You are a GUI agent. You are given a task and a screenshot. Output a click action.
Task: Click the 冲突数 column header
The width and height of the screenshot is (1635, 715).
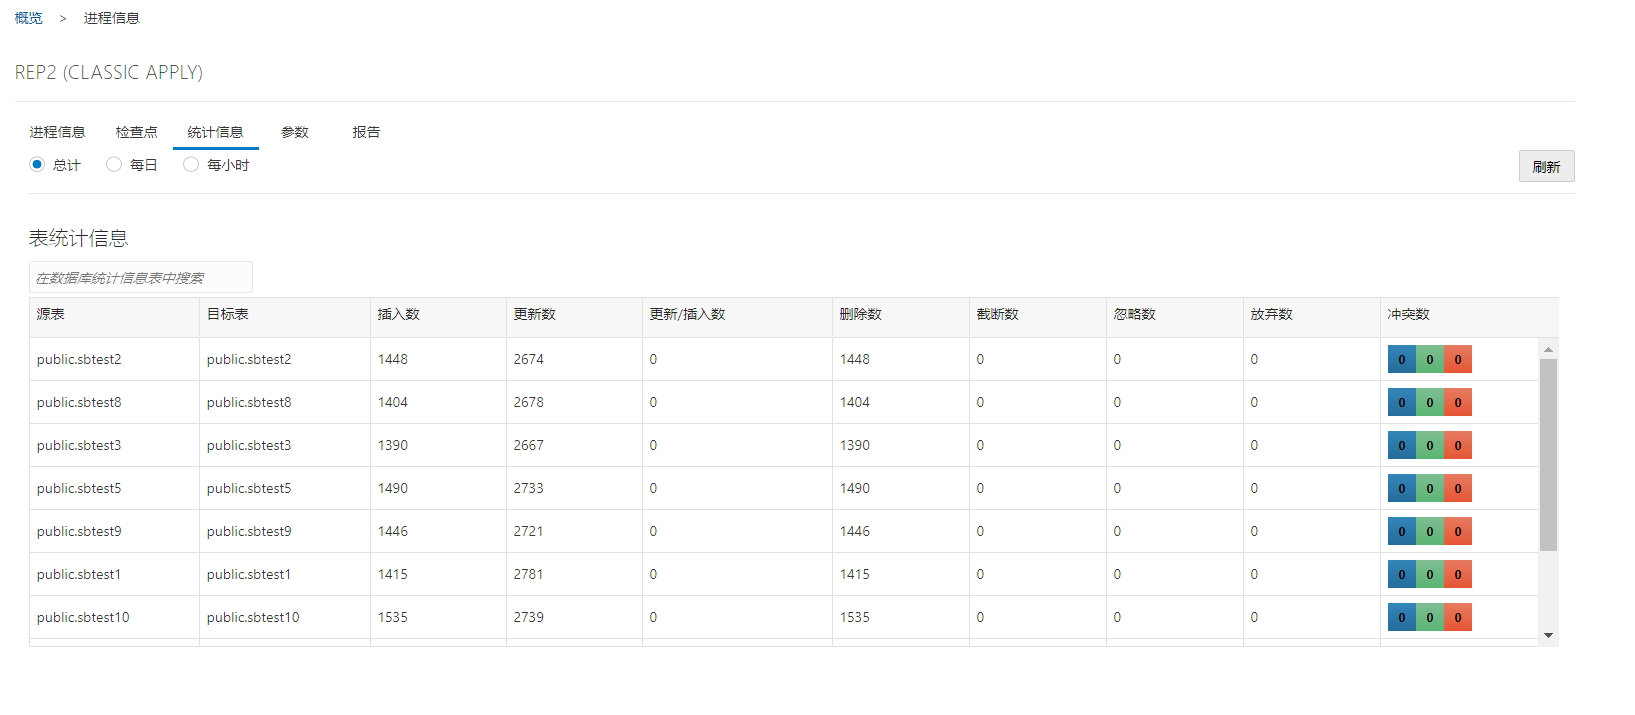coord(1408,314)
